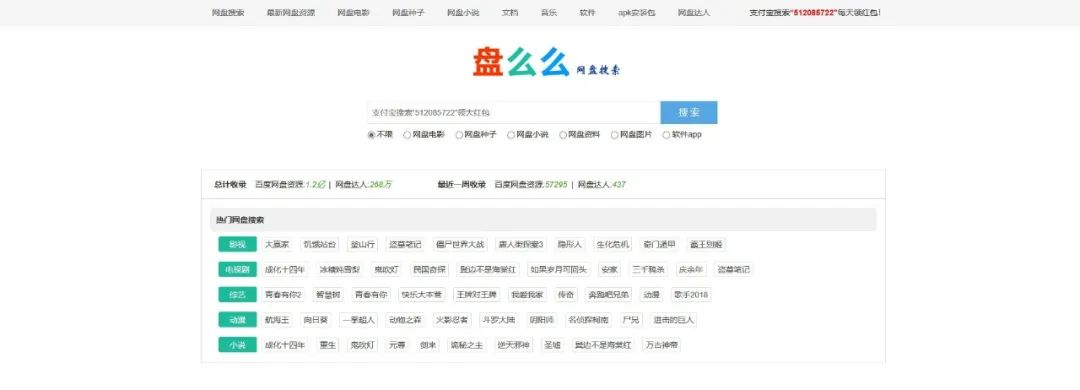This screenshot has height=390, width=1080.
Task: Click the green 电视剧 category button
Action: [237, 269]
